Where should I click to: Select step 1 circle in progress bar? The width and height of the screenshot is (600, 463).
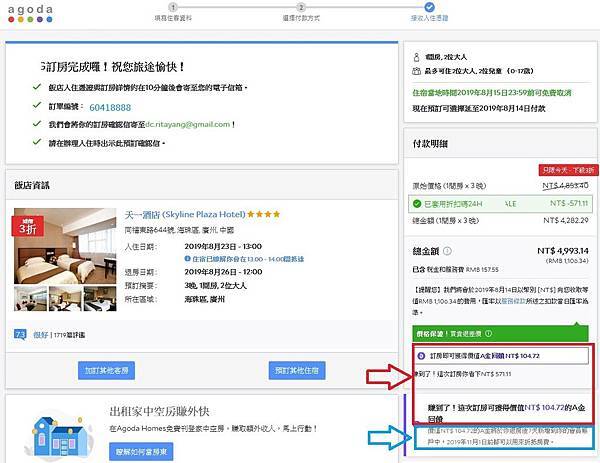point(173,7)
